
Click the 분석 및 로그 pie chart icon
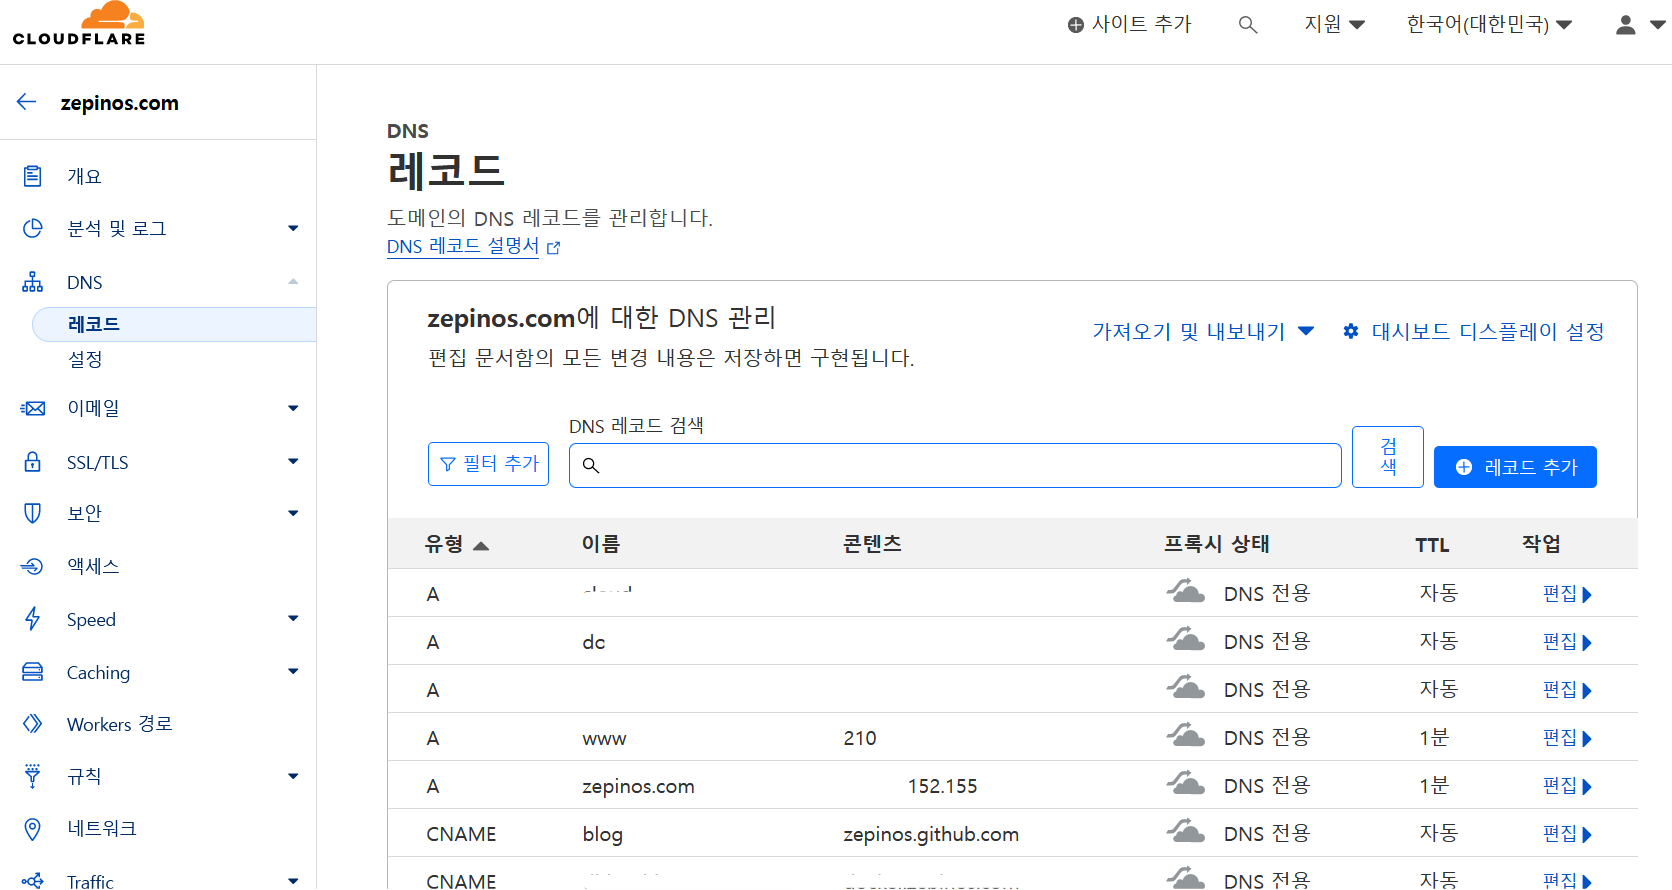coord(33,228)
